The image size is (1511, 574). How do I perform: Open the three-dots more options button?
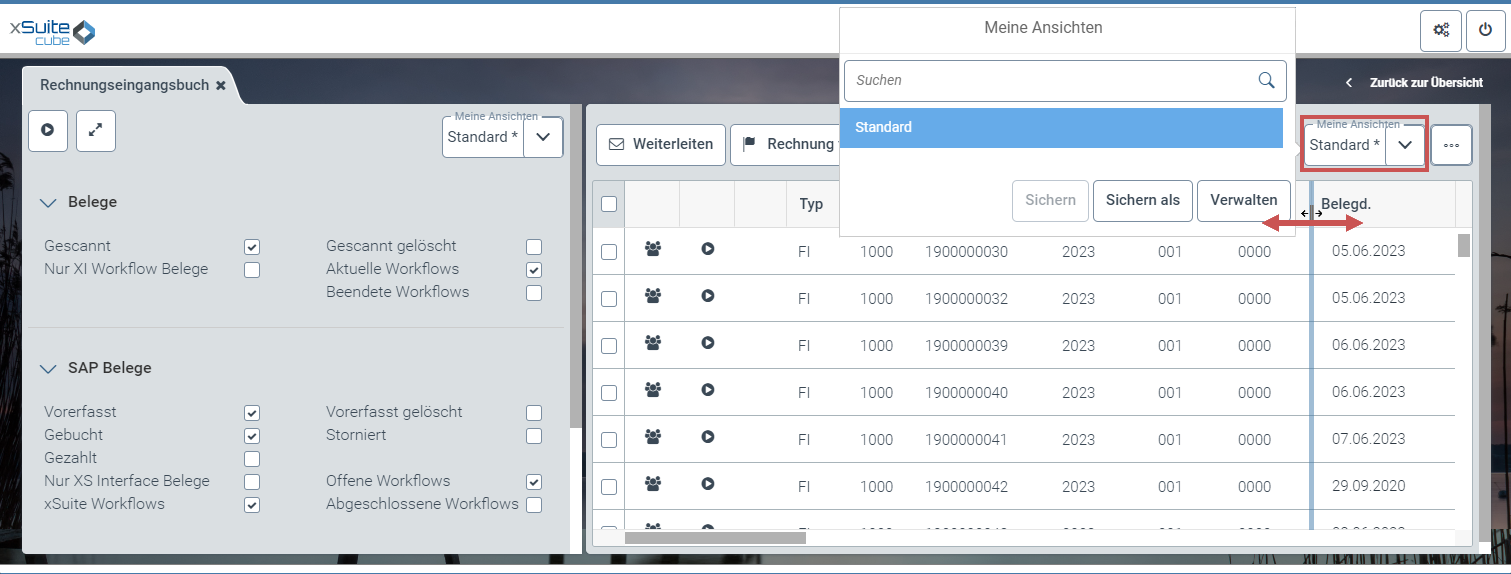coord(1451,145)
